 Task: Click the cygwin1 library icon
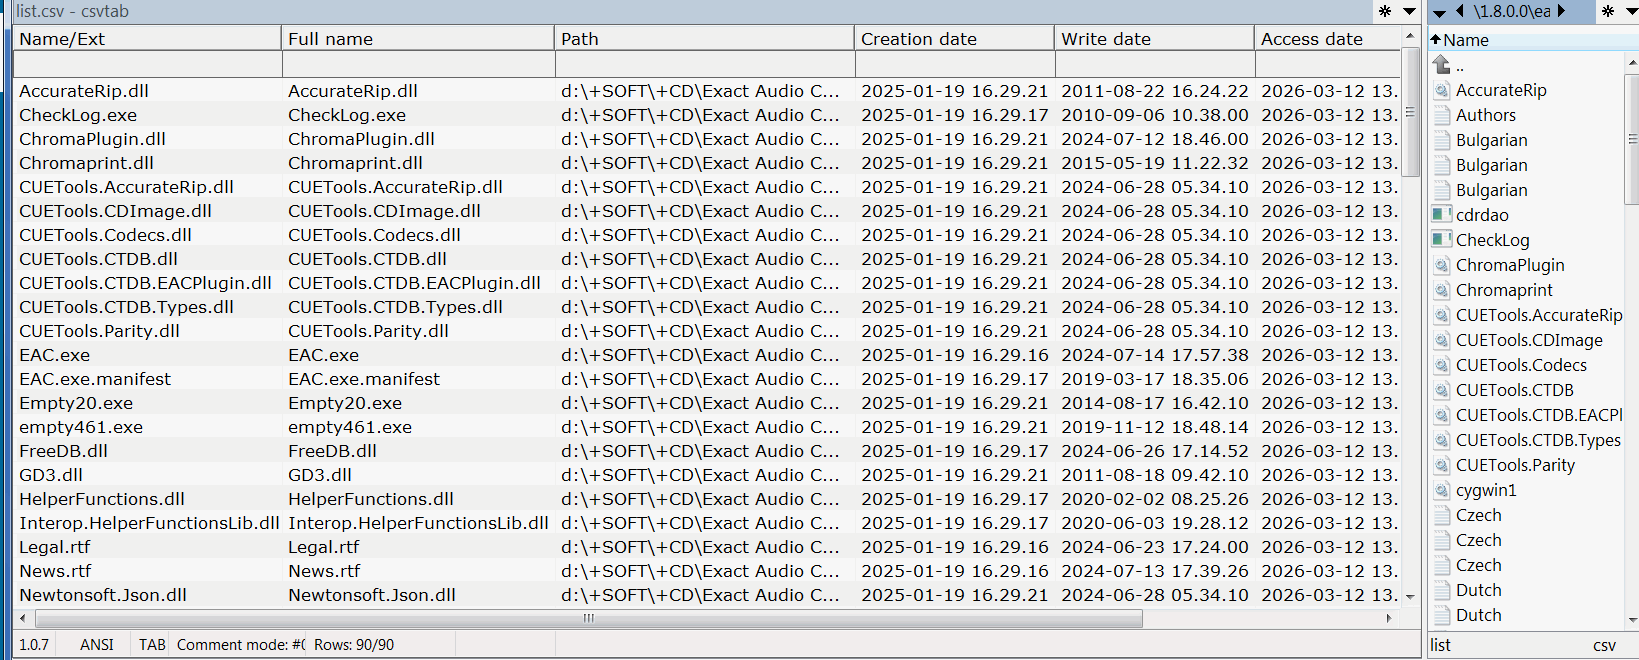(x=1441, y=490)
